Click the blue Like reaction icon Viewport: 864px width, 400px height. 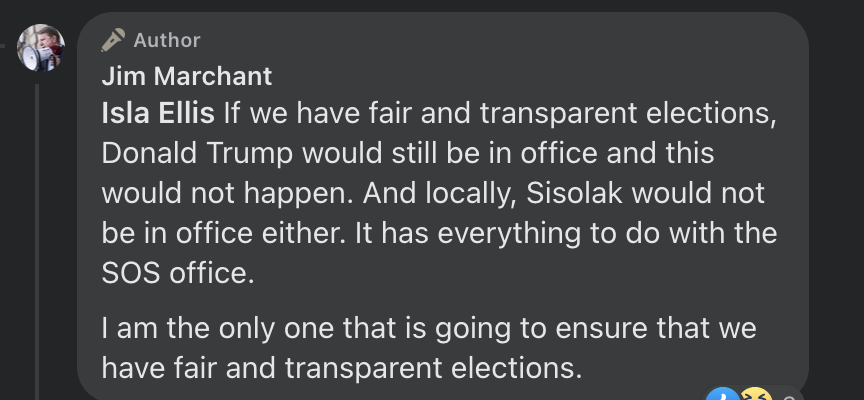point(722,393)
